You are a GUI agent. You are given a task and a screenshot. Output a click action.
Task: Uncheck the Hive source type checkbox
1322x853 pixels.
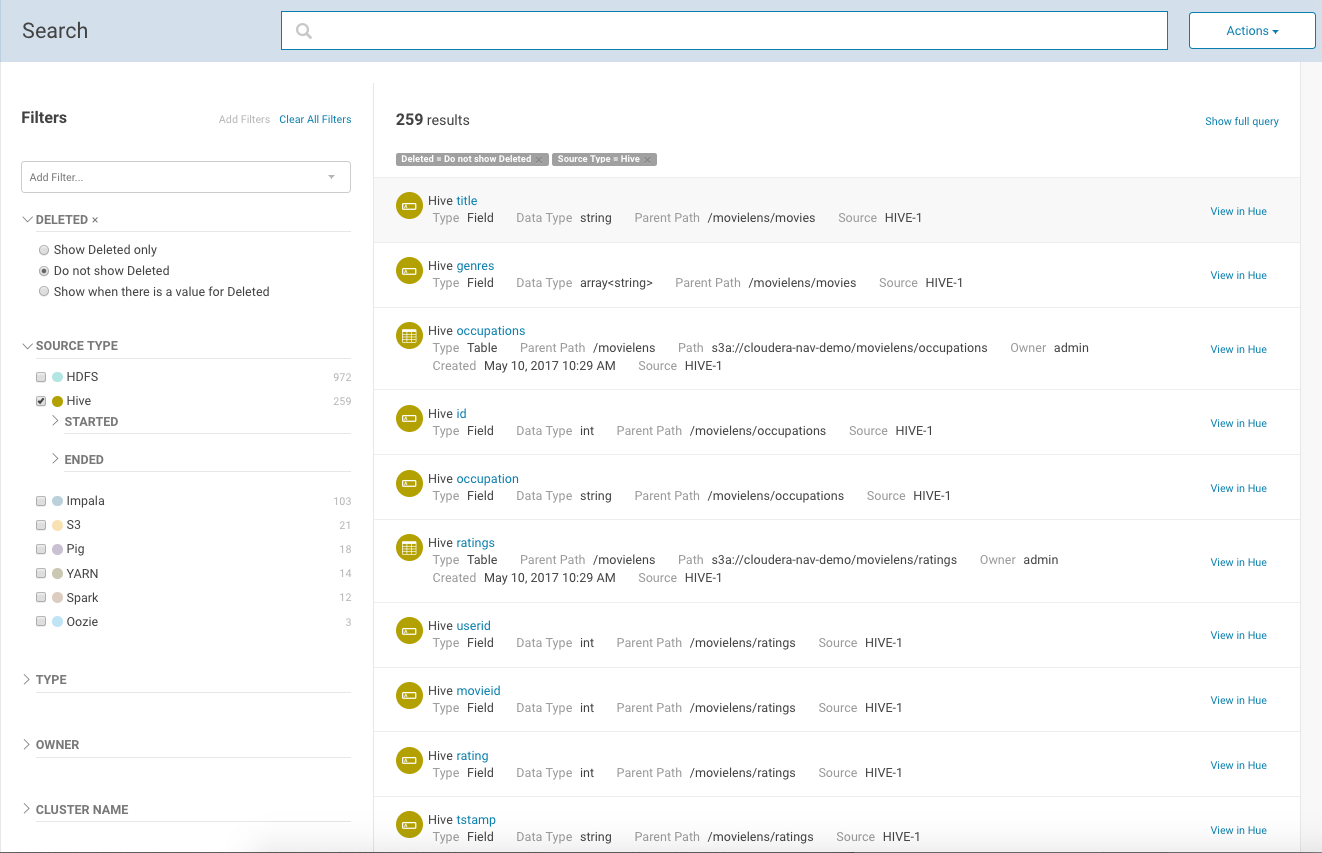pos(41,401)
